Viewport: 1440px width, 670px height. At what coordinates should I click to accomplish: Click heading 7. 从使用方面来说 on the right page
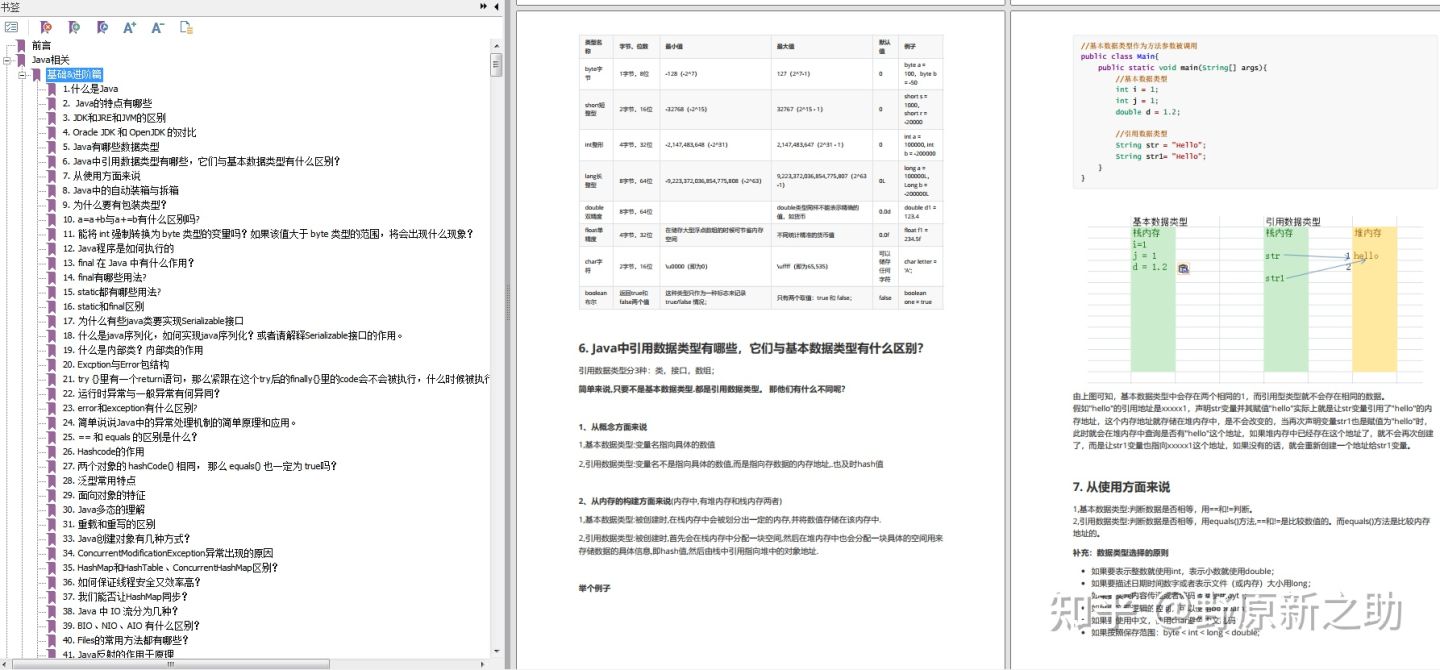coord(1120,487)
